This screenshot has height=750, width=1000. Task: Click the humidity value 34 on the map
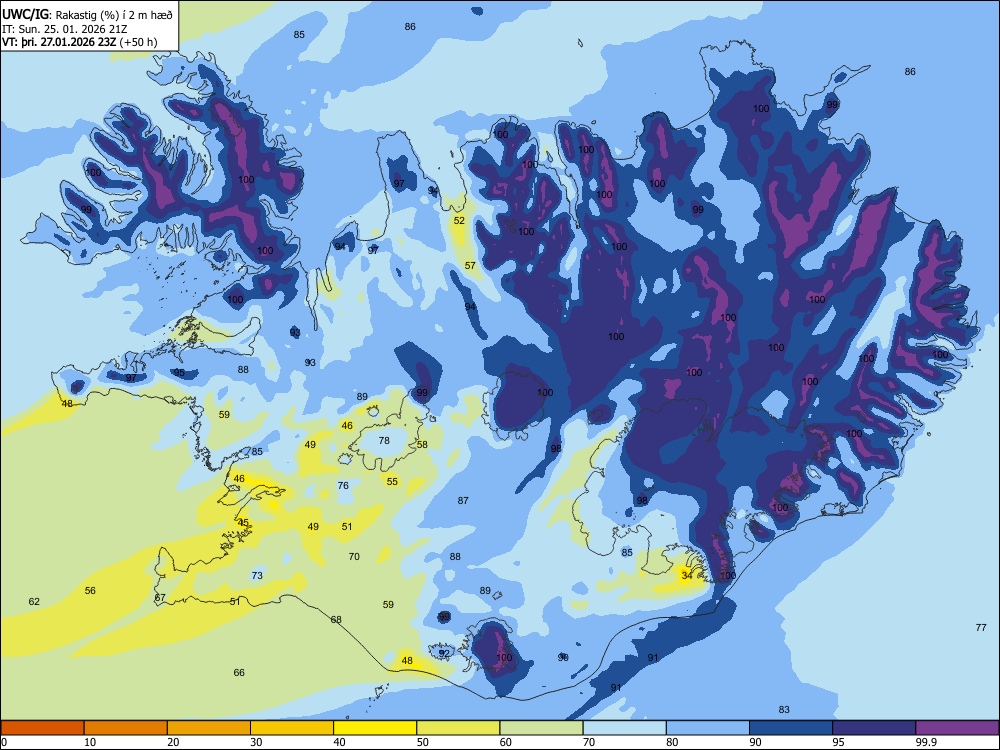686,575
